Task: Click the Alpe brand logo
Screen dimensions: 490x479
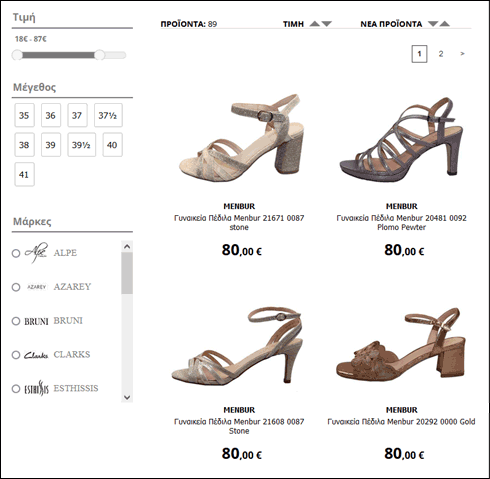Action: tap(36, 253)
